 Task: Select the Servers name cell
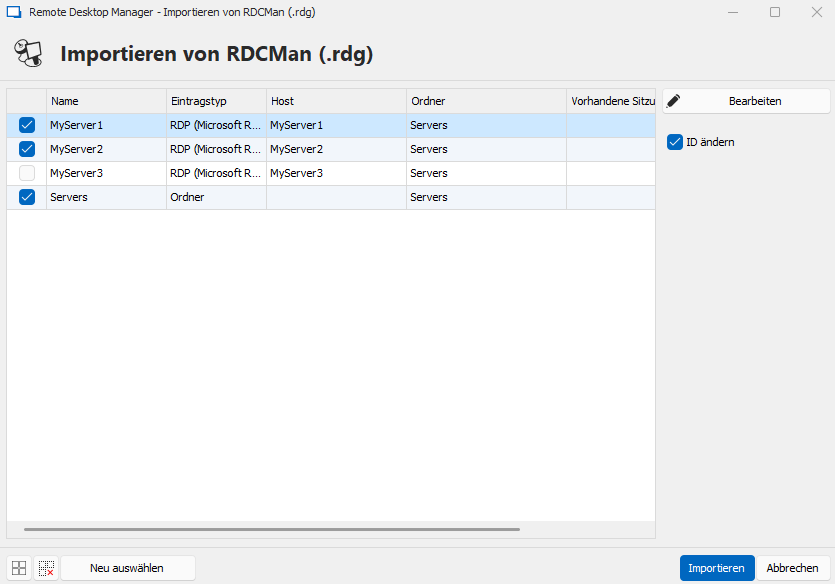click(x=107, y=197)
